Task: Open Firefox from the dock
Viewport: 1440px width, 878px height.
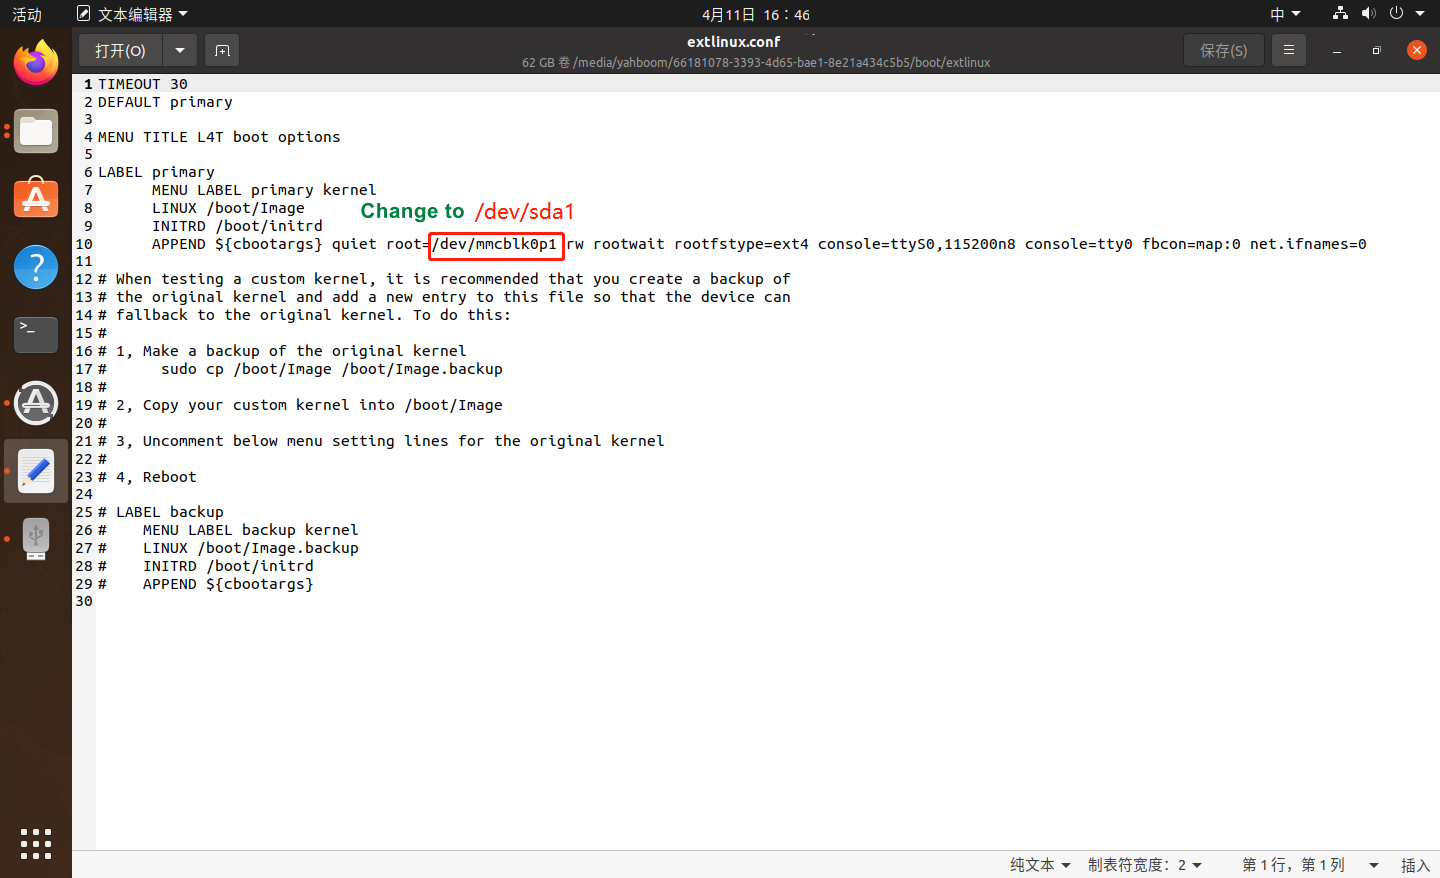Action: pyautogui.click(x=36, y=63)
